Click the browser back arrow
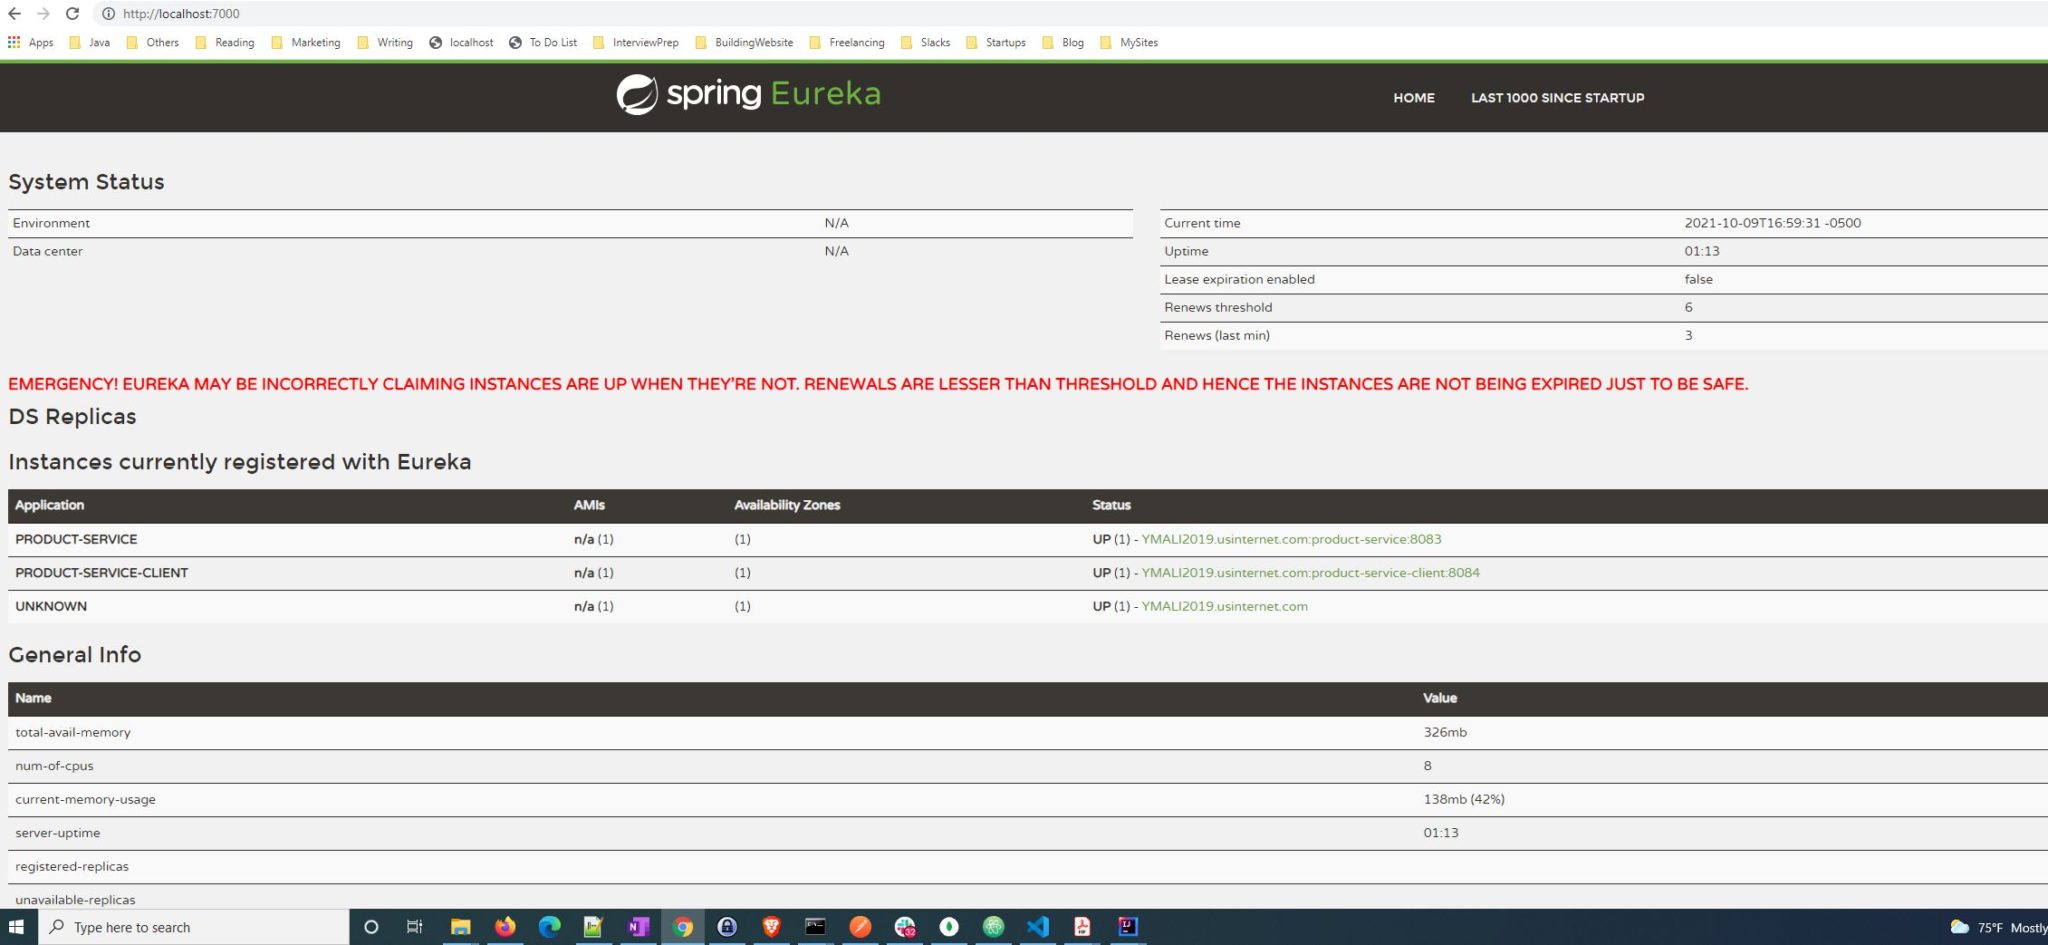This screenshot has width=2048, height=945. pyautogui.click(x=14, y=14)
